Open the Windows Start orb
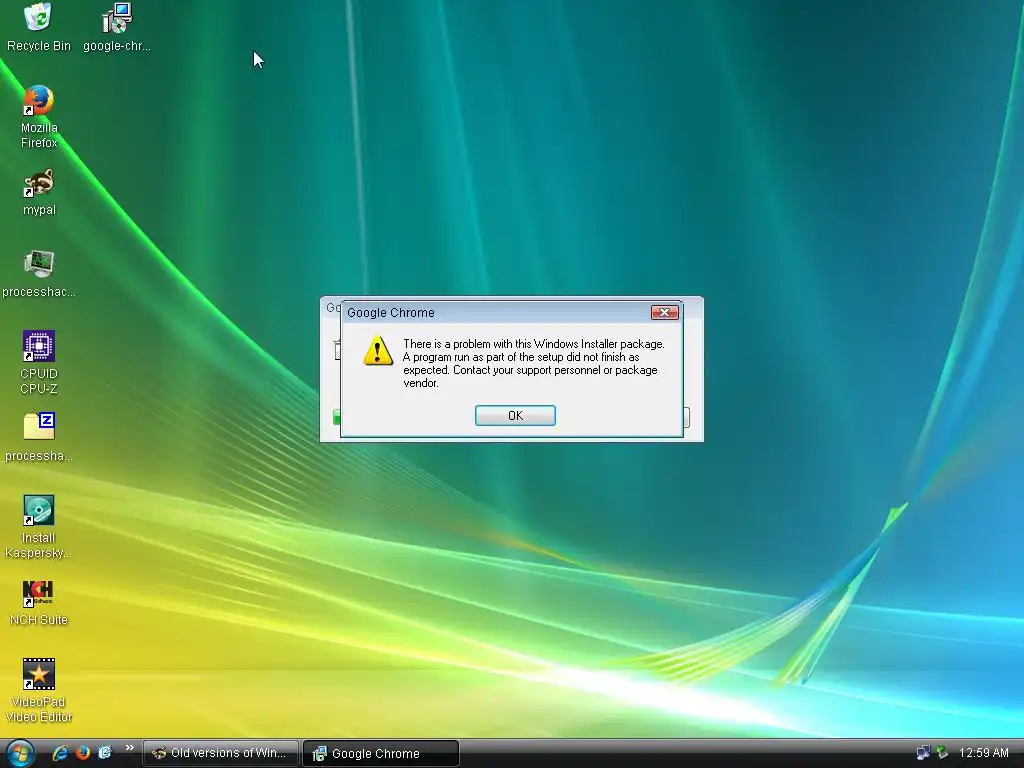The height and width of the screenshot is (768, 1024). [x=20, y=753]
